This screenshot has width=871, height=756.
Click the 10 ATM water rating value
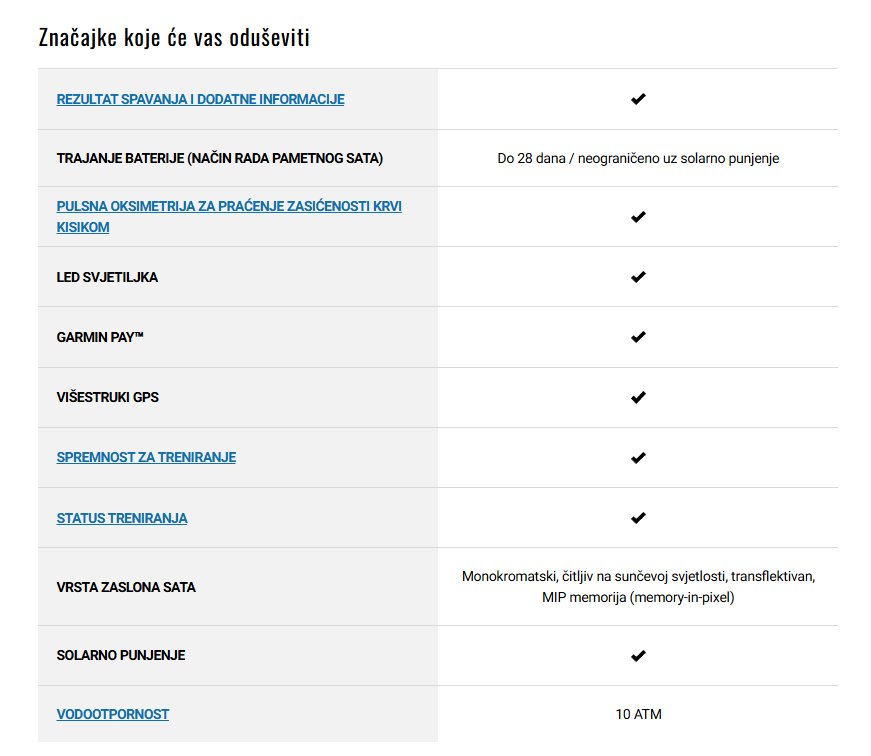638,714
